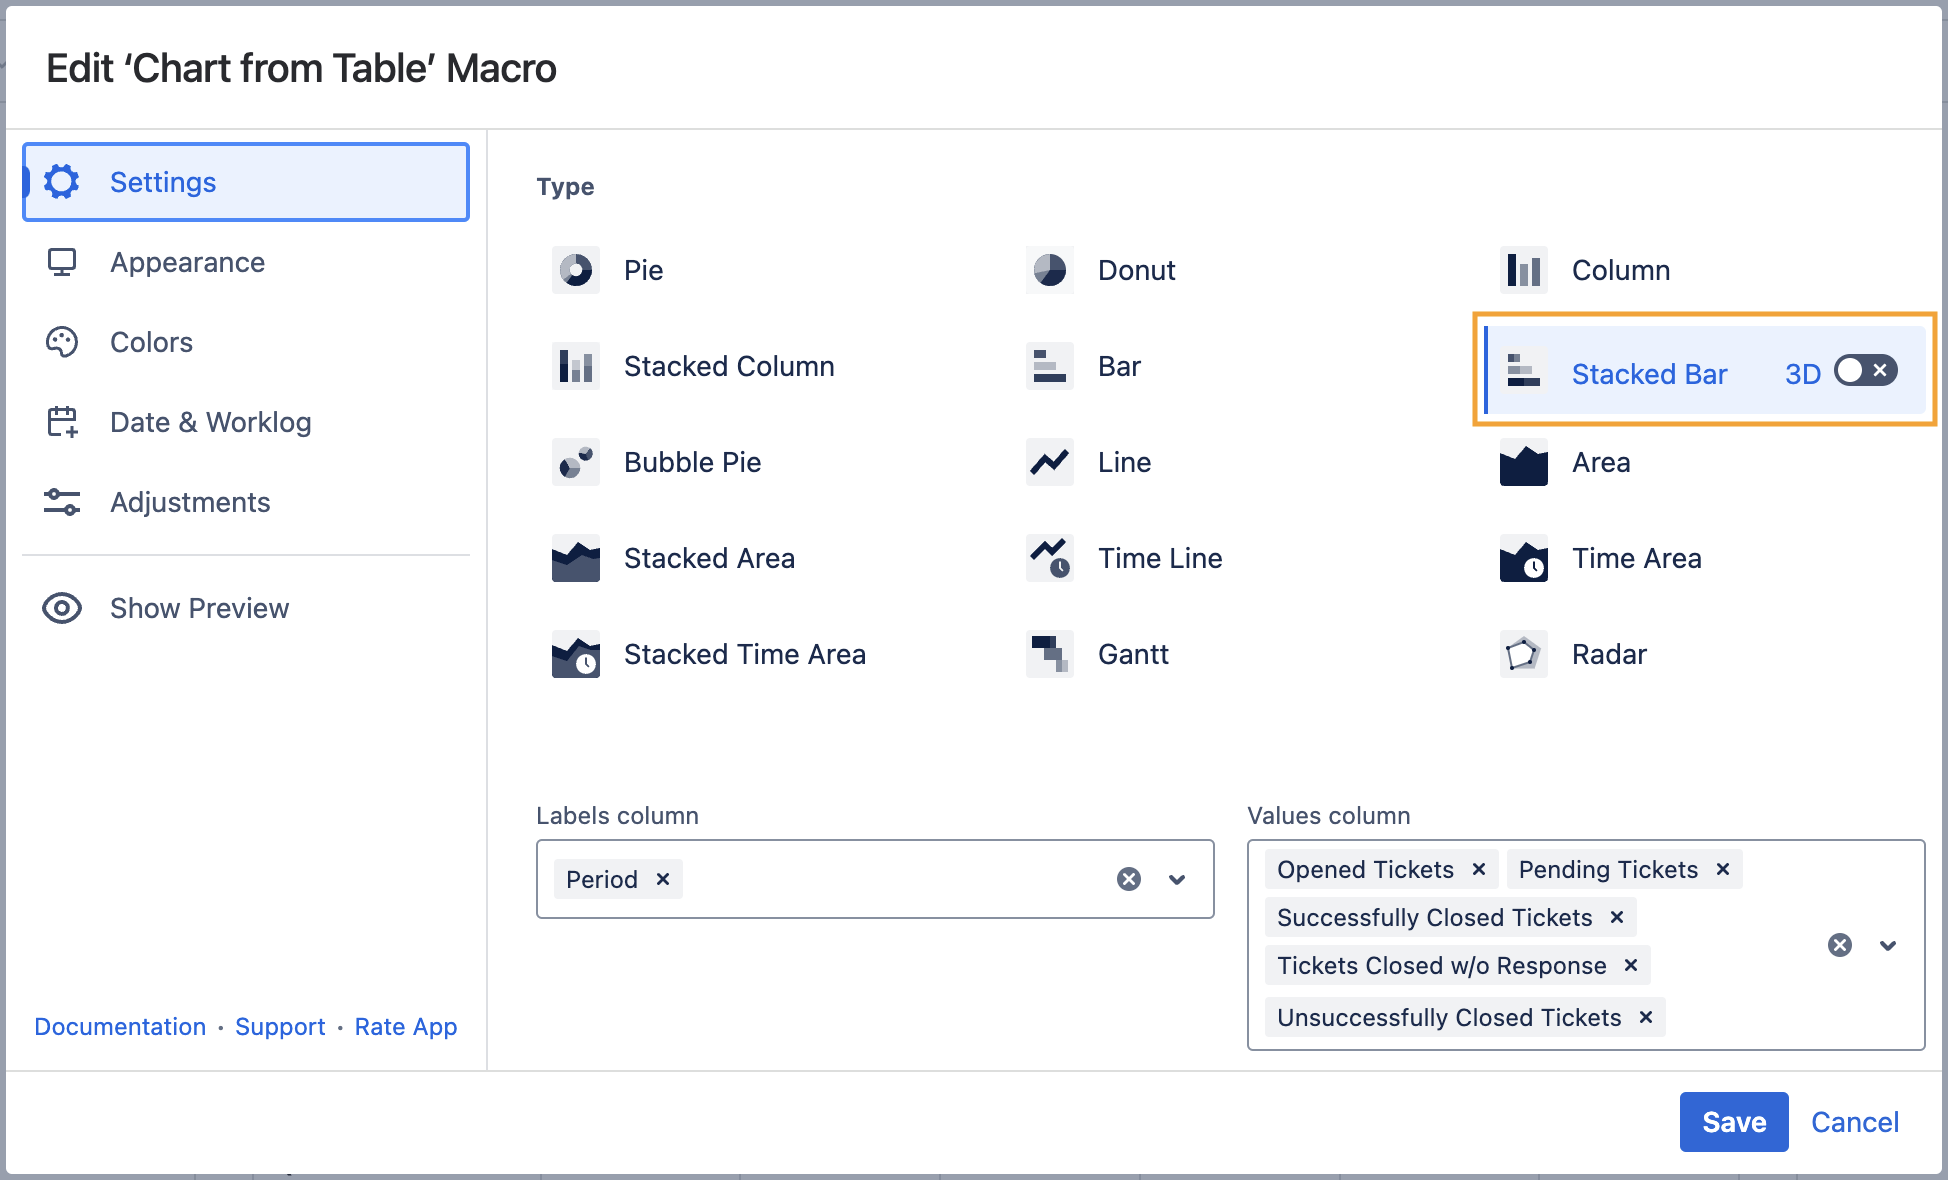Viewport: 1948px width, 1180px height.
Task: Open the Appearance tab
Action: point(187,262)
